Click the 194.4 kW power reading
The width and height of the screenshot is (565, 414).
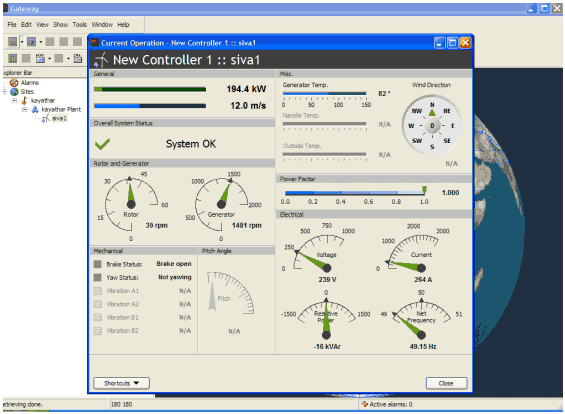coord(246,89)
